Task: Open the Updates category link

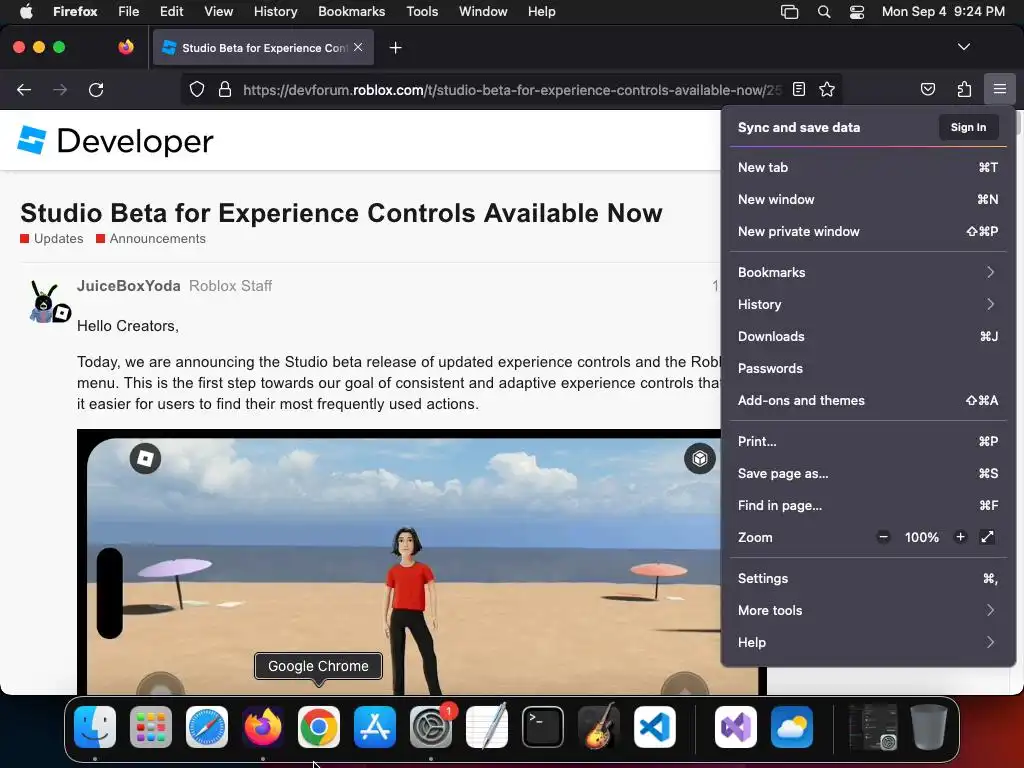Action: click(x=52, y=238)
